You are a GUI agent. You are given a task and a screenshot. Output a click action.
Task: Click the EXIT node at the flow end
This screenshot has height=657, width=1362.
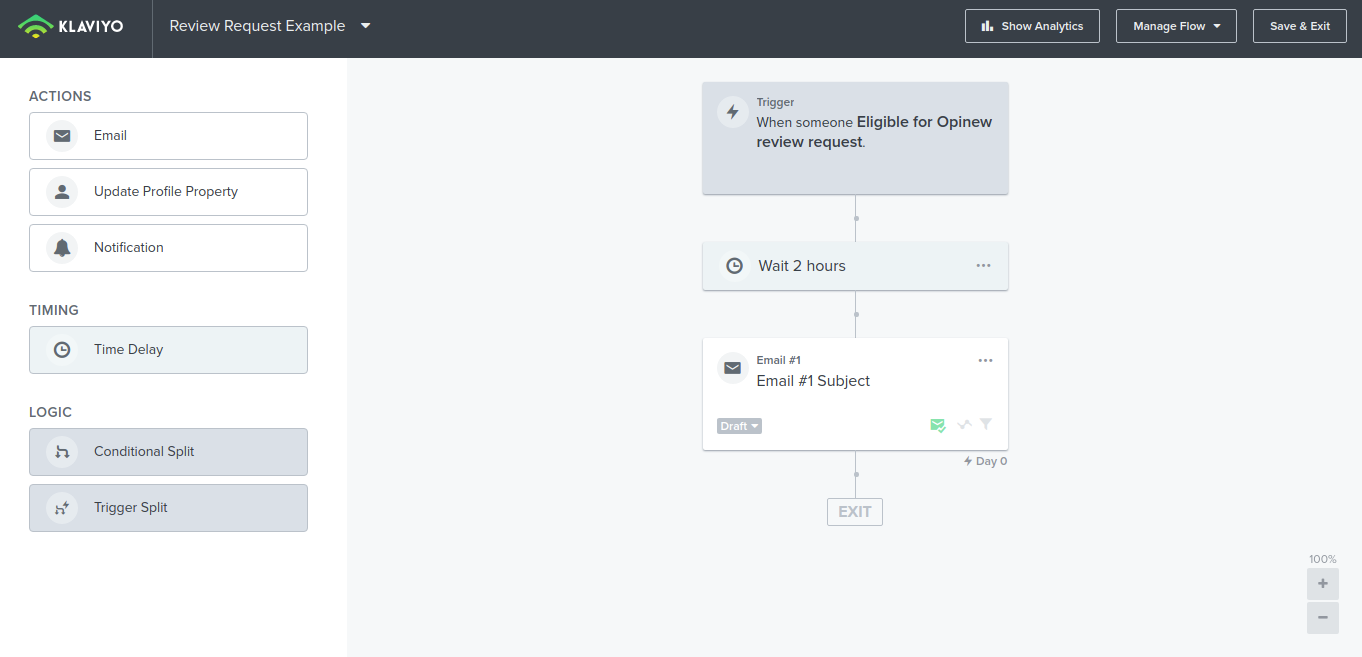click(854, 511)
